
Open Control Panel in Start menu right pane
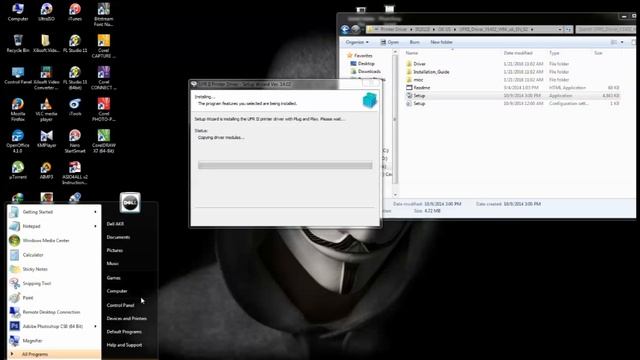click(x=120, y=305)
